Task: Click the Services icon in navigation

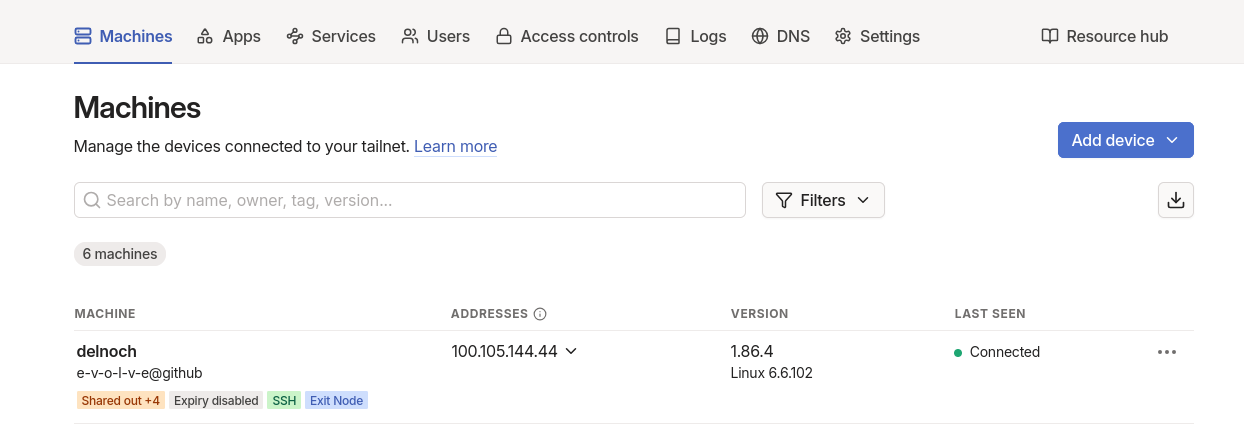Action: click(295, 36)
